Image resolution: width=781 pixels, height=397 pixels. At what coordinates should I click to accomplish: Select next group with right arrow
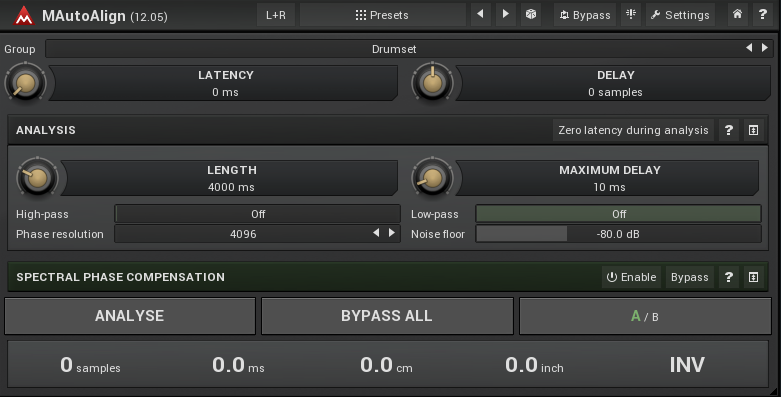click(x=765, y=48)
